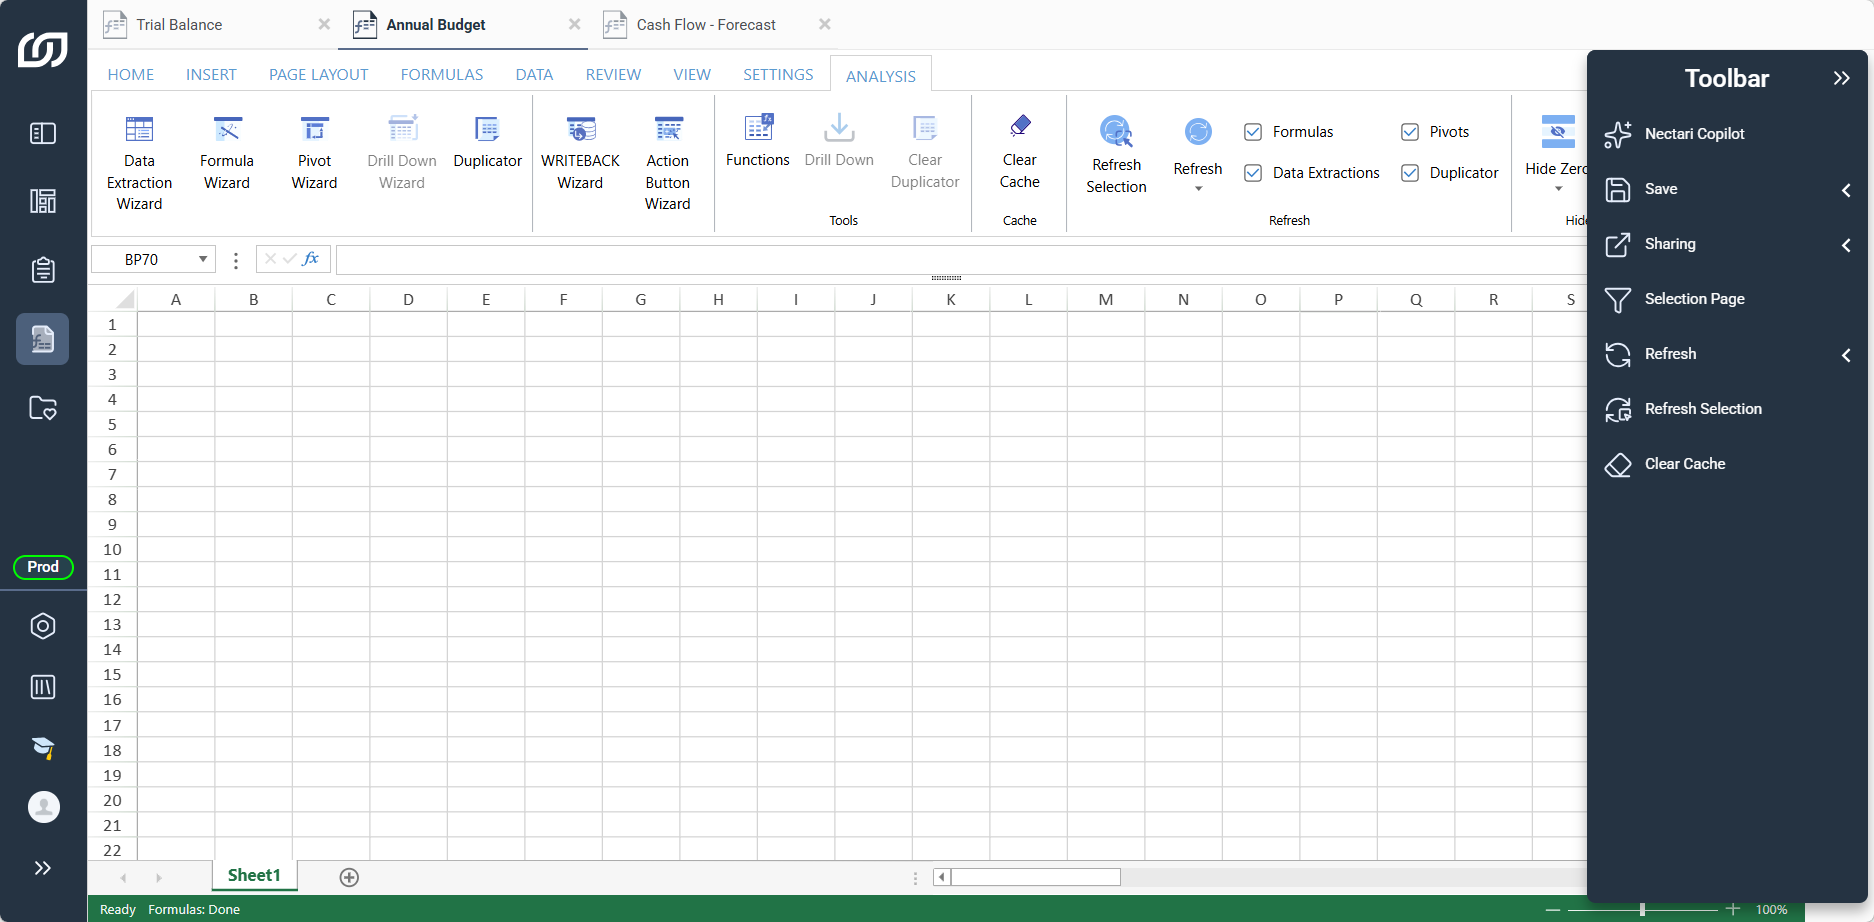Click the horizontal scrollbar thumb

click(1036, 877)
